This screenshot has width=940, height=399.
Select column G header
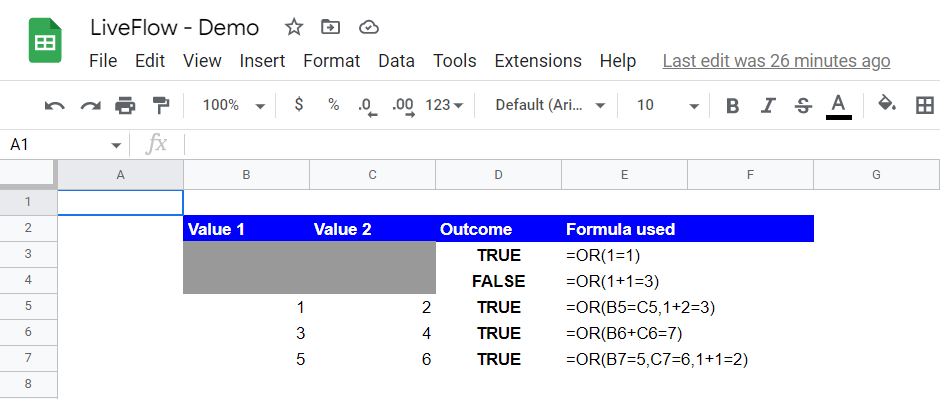(876, 175)
